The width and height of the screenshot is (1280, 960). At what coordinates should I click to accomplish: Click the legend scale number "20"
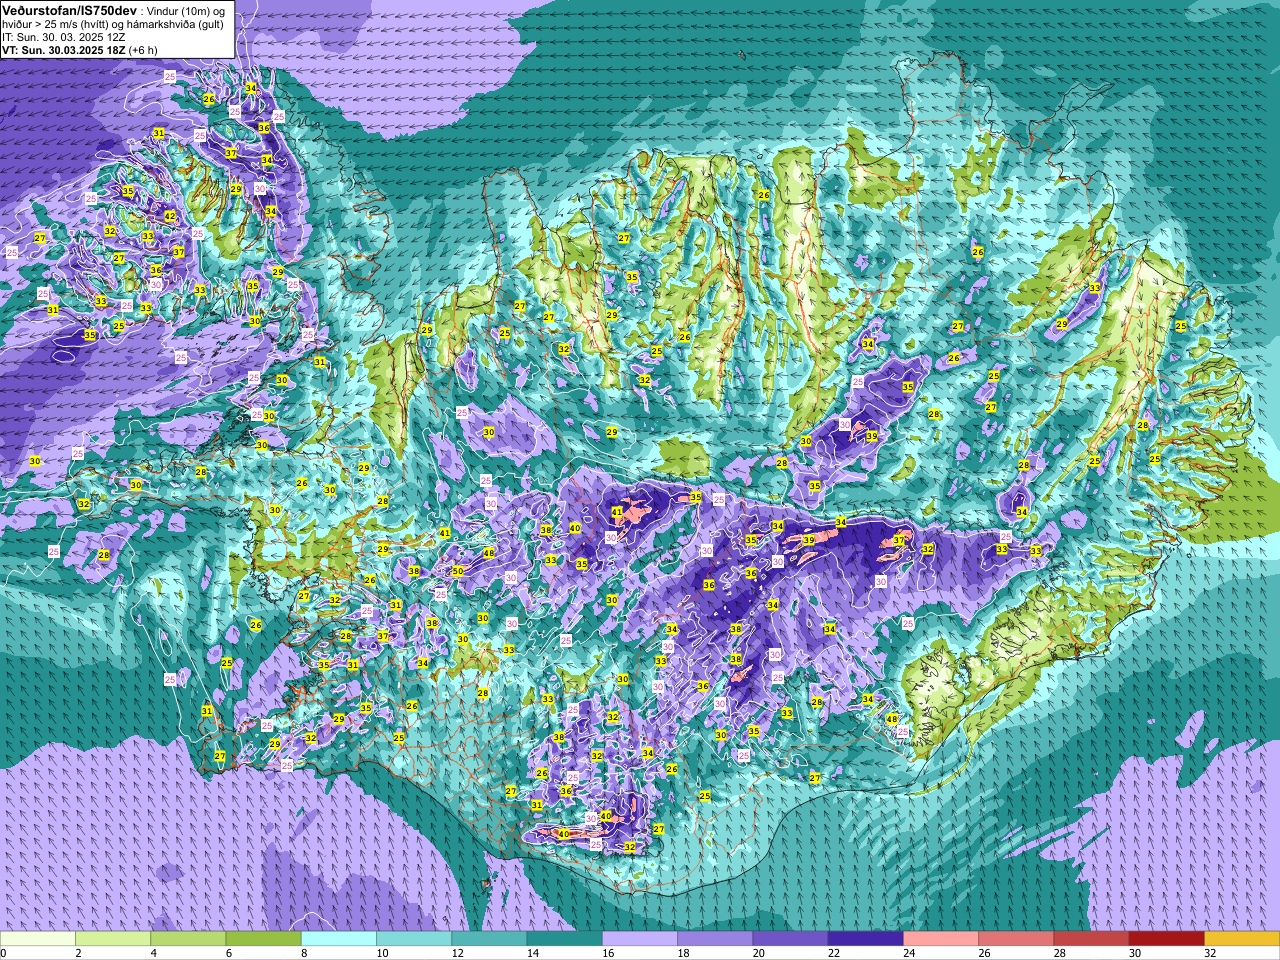758,953
